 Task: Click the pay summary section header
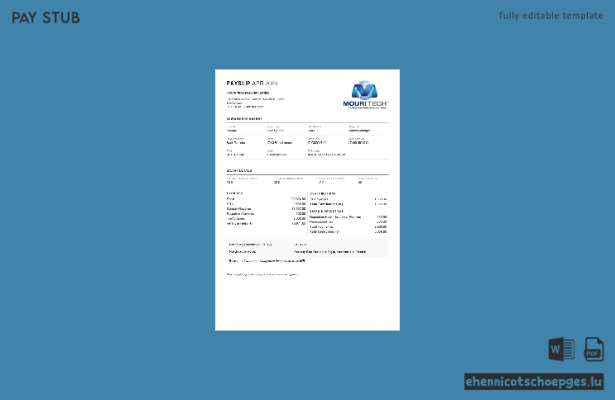coord(239,171)
